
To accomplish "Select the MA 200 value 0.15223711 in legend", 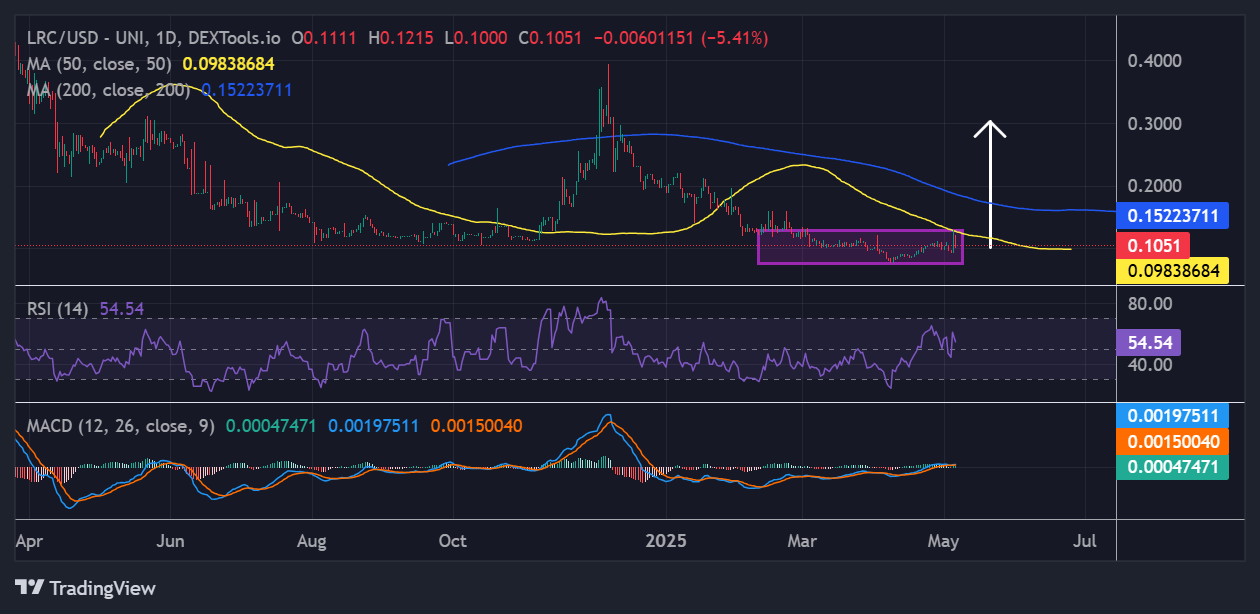I will point(247,90).
